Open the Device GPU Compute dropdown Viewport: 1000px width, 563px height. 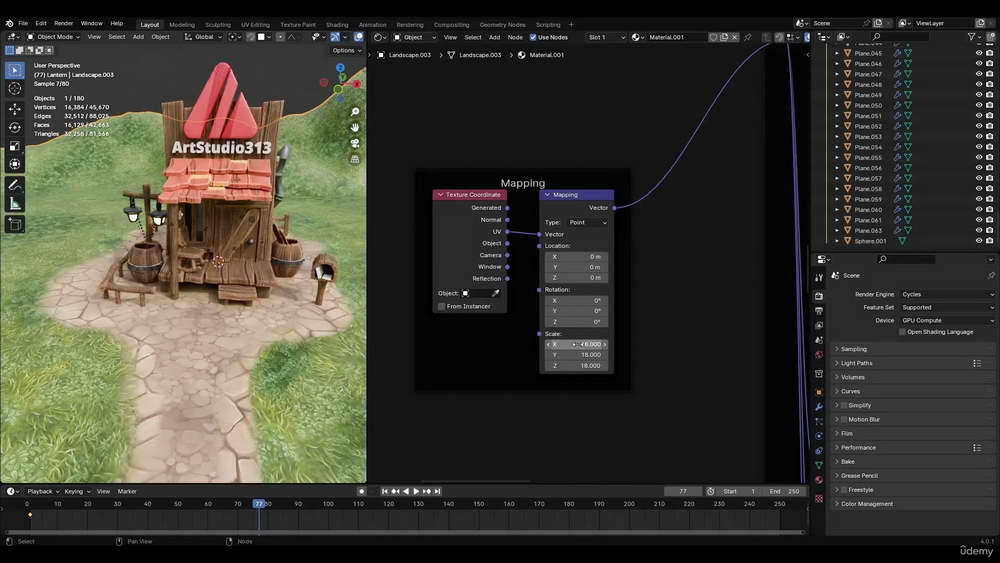point(947,321)
